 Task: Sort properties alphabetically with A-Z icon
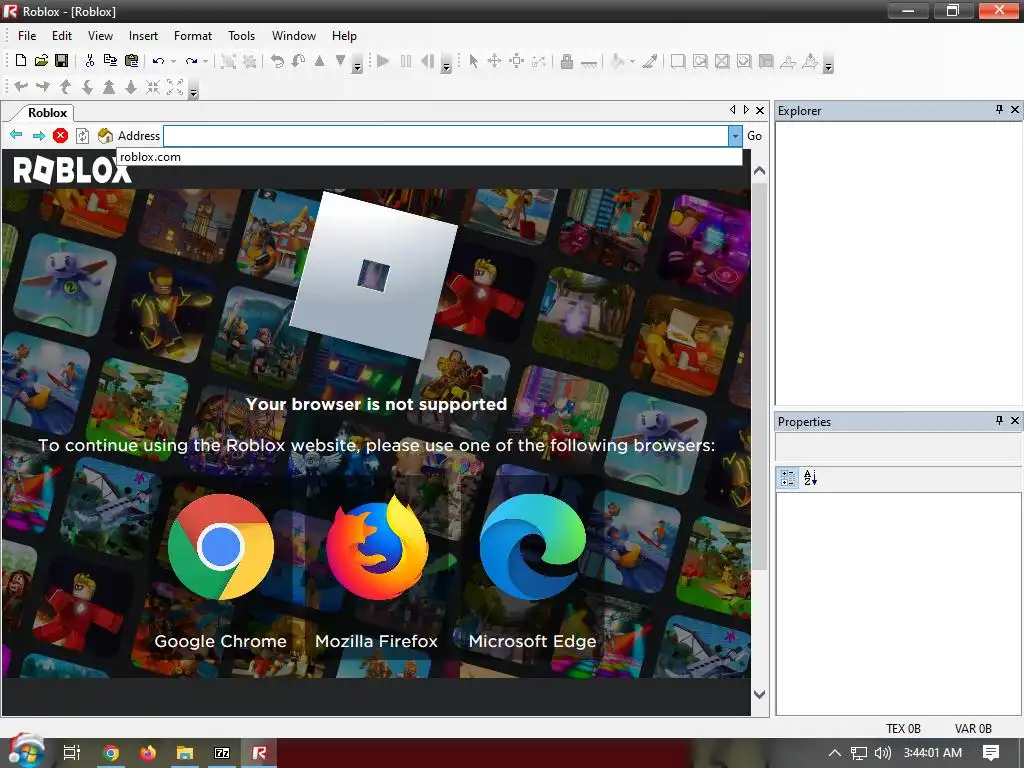tap(810, 478)
